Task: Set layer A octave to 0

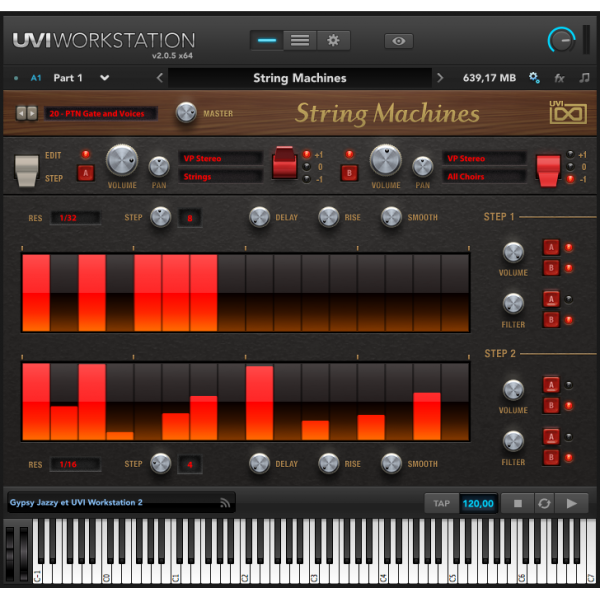Action: (x=307, y=167)
